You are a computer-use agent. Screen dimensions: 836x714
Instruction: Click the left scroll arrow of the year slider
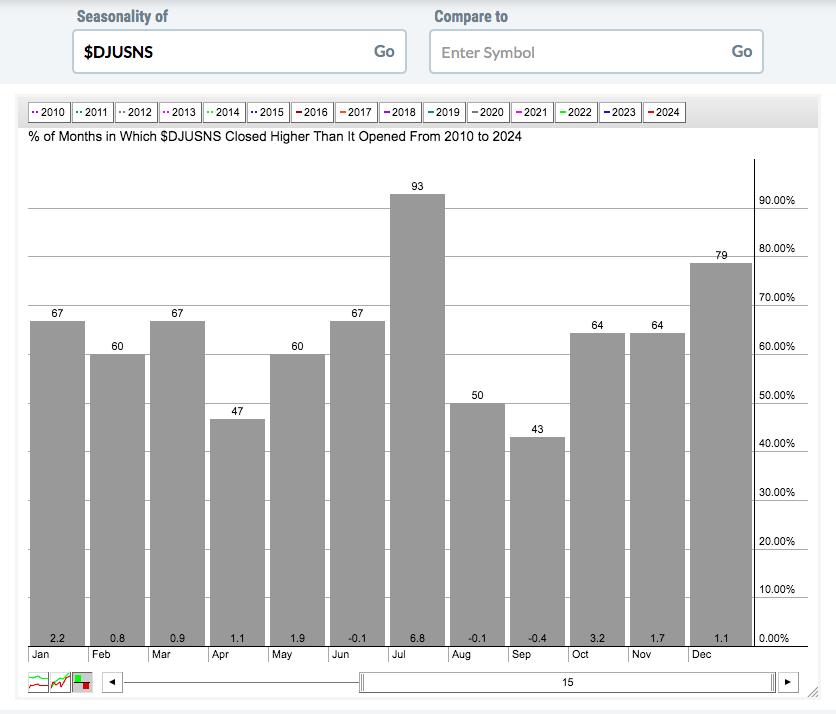[x=113, y=683]
